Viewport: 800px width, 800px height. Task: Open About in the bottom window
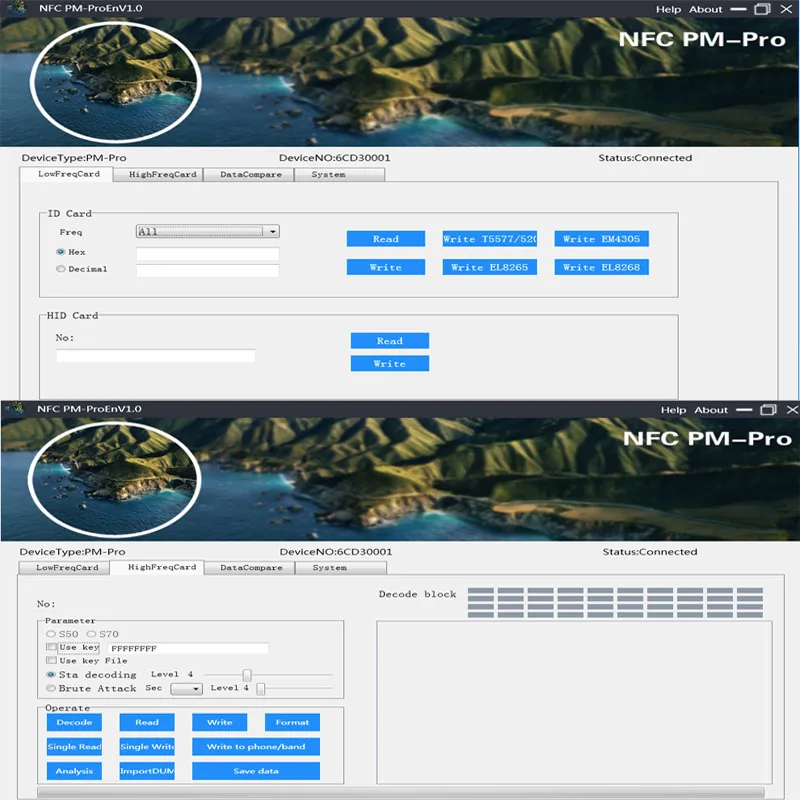click(x=711, y=410)
